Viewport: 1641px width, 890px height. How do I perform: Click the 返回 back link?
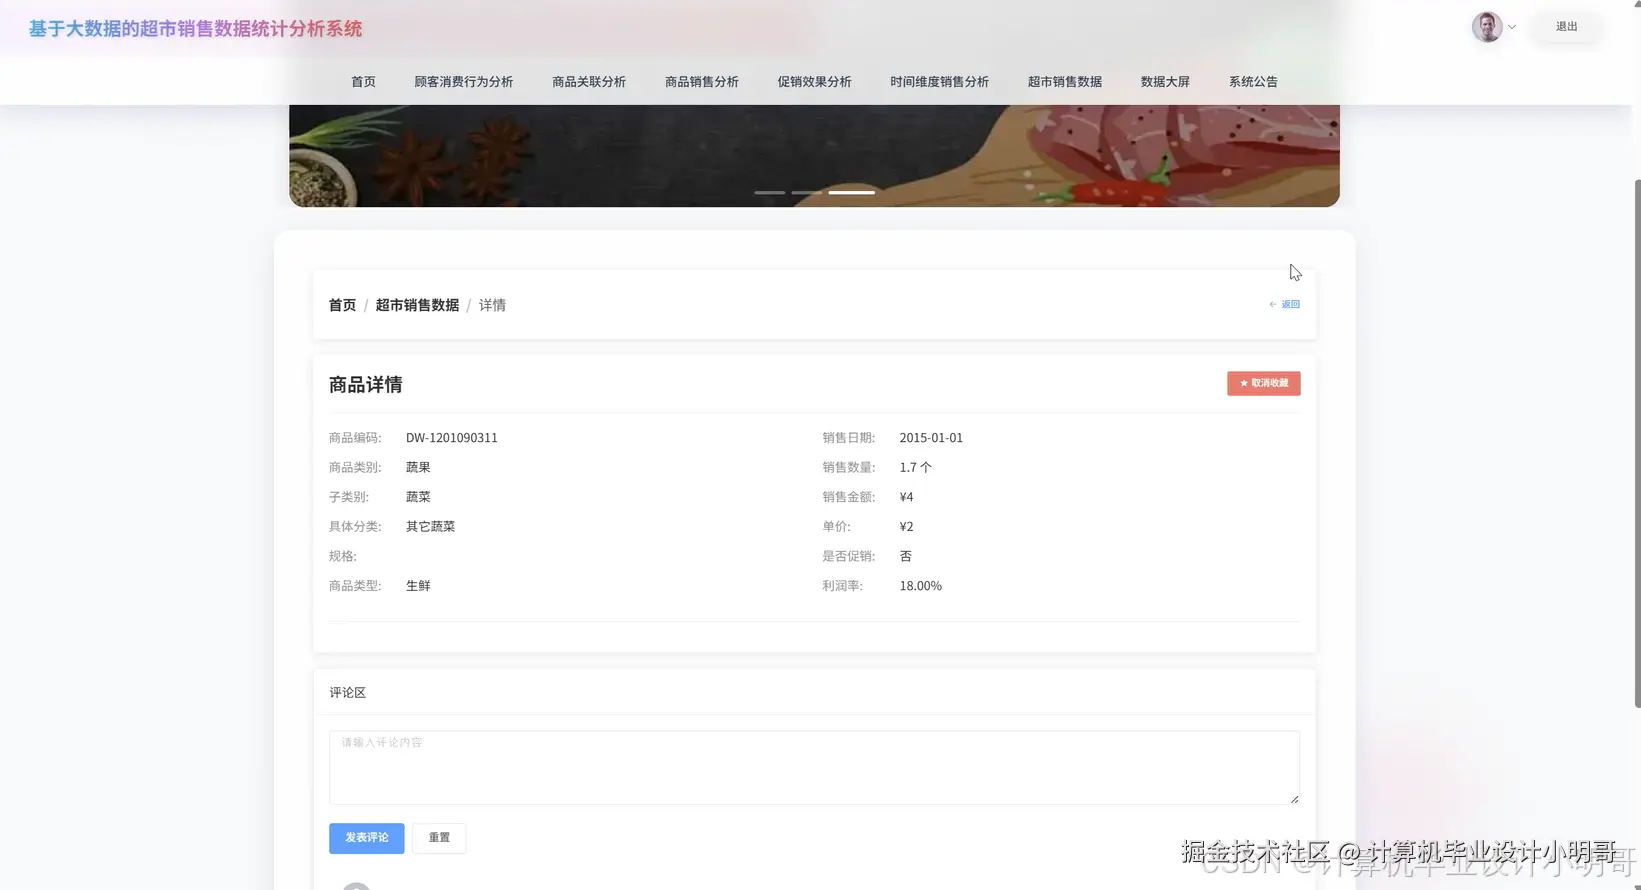1285,304
